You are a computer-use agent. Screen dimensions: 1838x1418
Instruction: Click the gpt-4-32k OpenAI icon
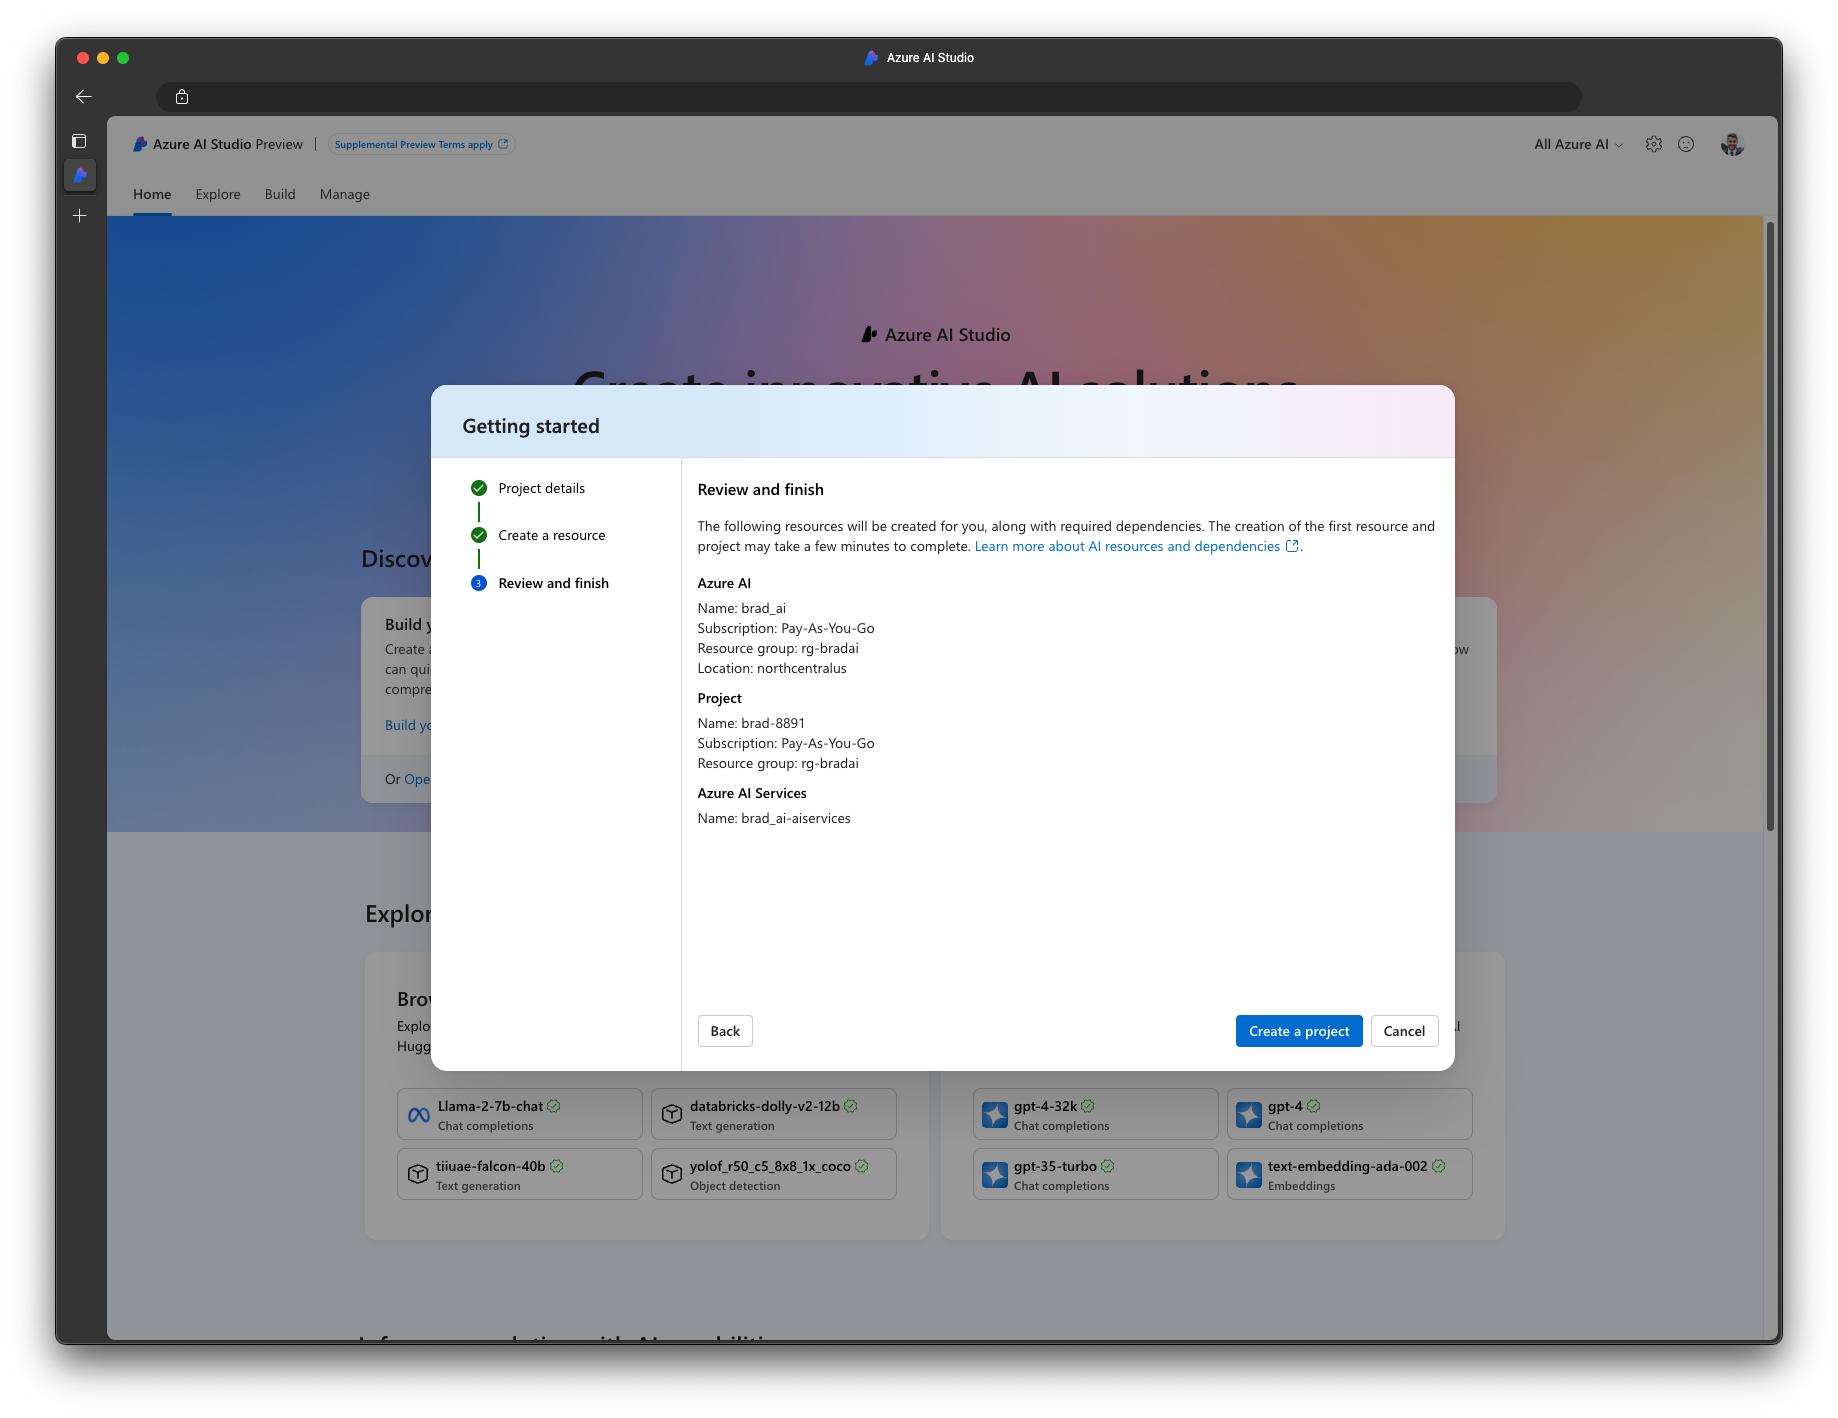tap(995, 1115)
